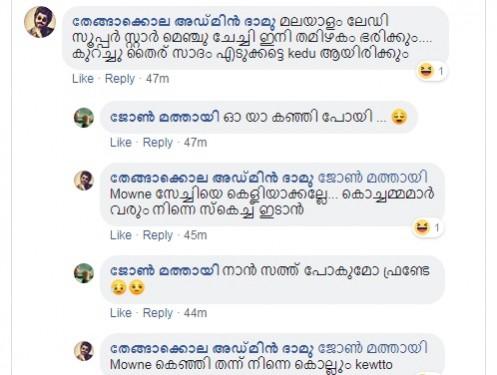Image resolution: width=497 pixels, height=375 pixels.
Task: Open the 45m comment timestamp
Action: (195, 235)
